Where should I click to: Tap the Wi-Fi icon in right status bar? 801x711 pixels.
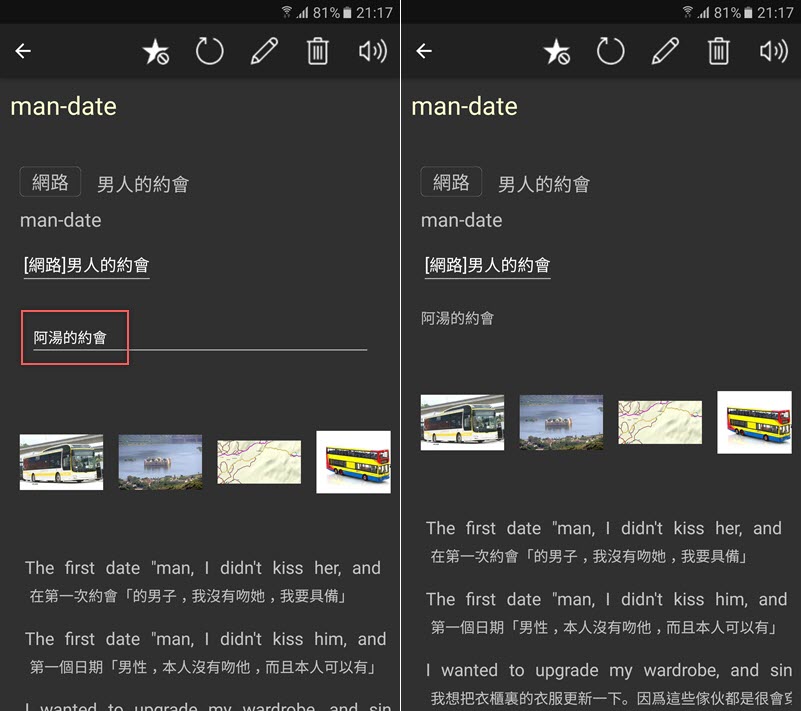[688, 11]
